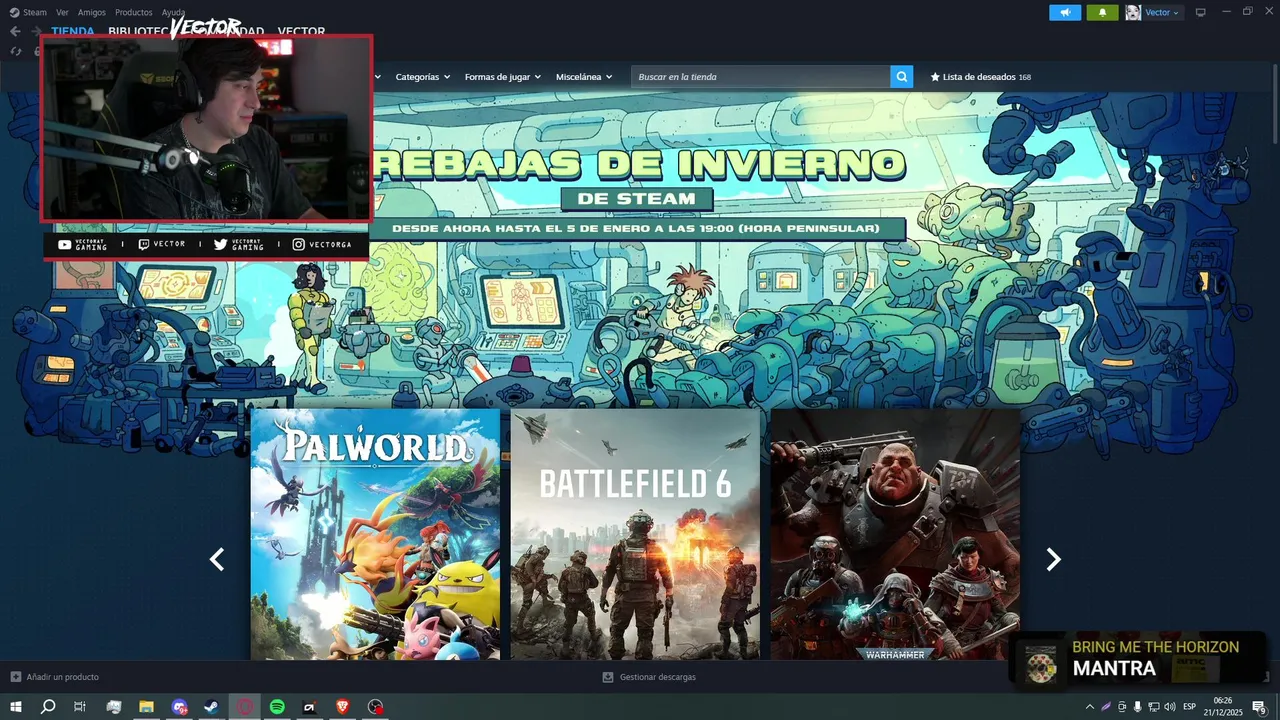The width and height of the screenshot is (1280, 720).
Task: Enter Big Picture mode via monitor icon
Action: 1201,12
